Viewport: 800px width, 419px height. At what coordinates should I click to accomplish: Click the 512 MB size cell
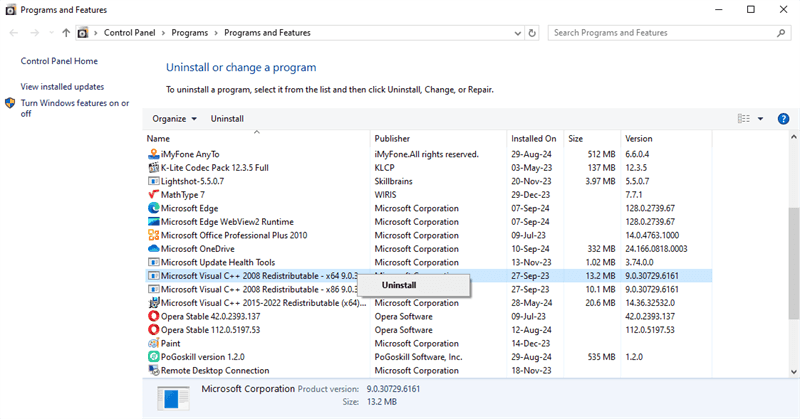[602, 154]
